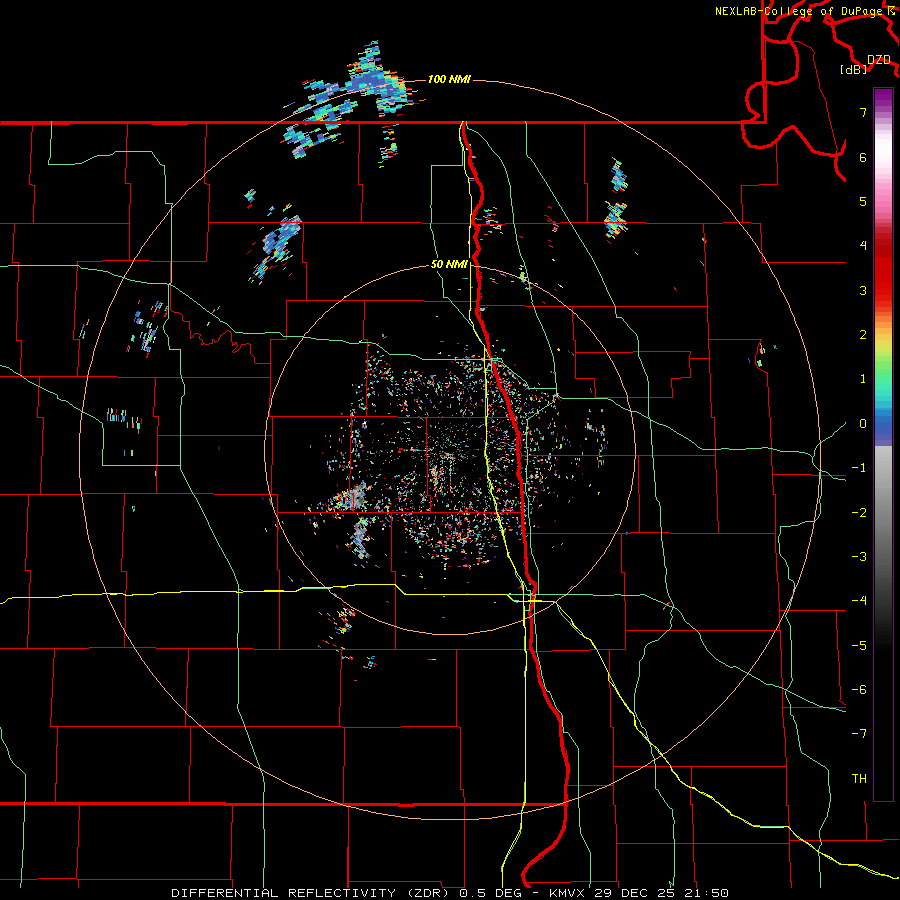The height and width of the screenshot is (900, 900).
Task: Click the 50 NMI range ring label
Action: 449,264
